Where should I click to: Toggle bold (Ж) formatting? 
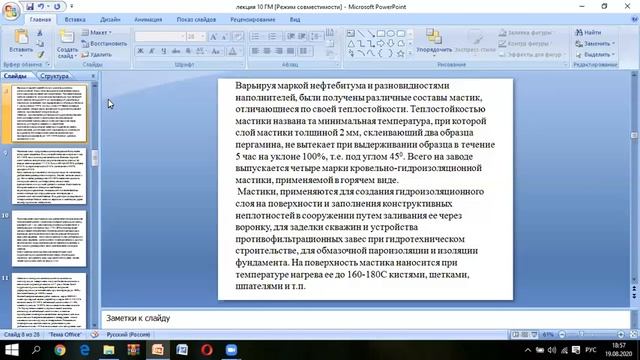click(x=140, y=51)
